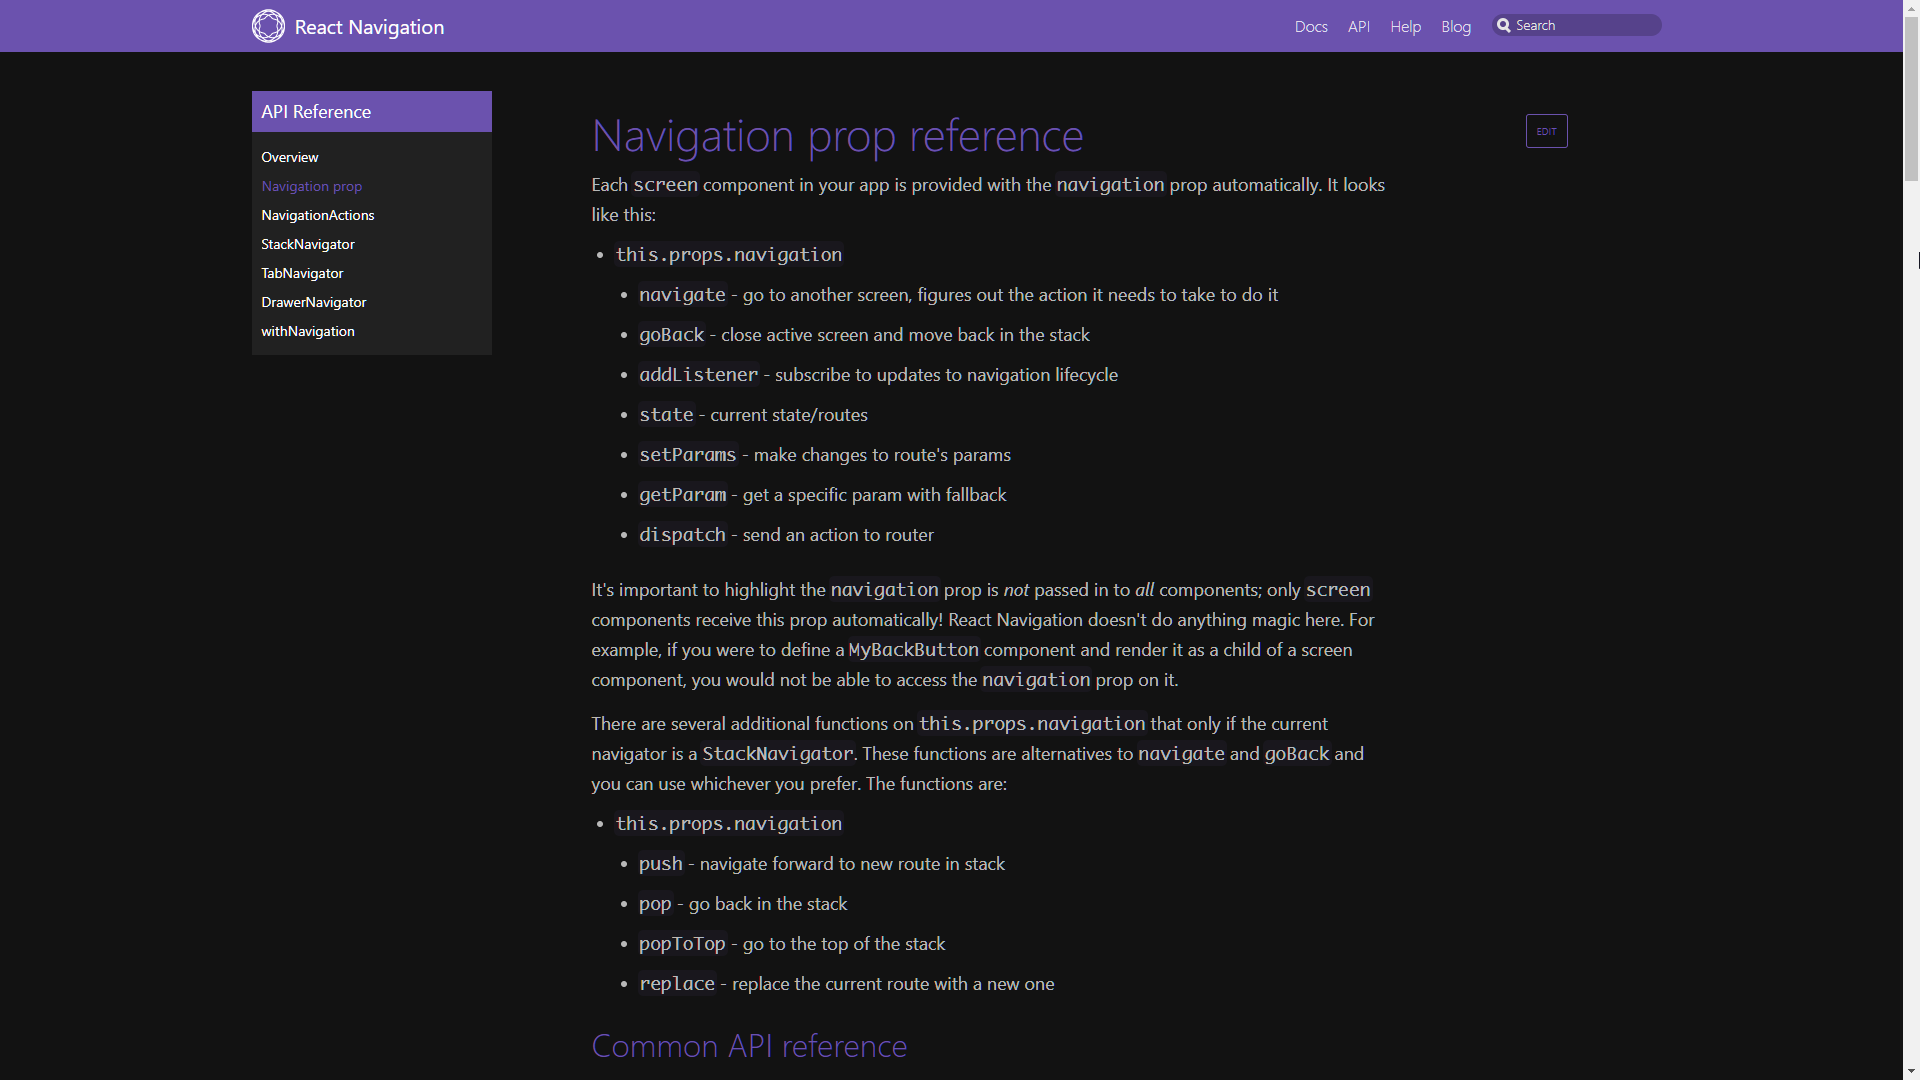Click the React Navigation logo icon
The image size is (1920, 1080).
tap(268, 26)
